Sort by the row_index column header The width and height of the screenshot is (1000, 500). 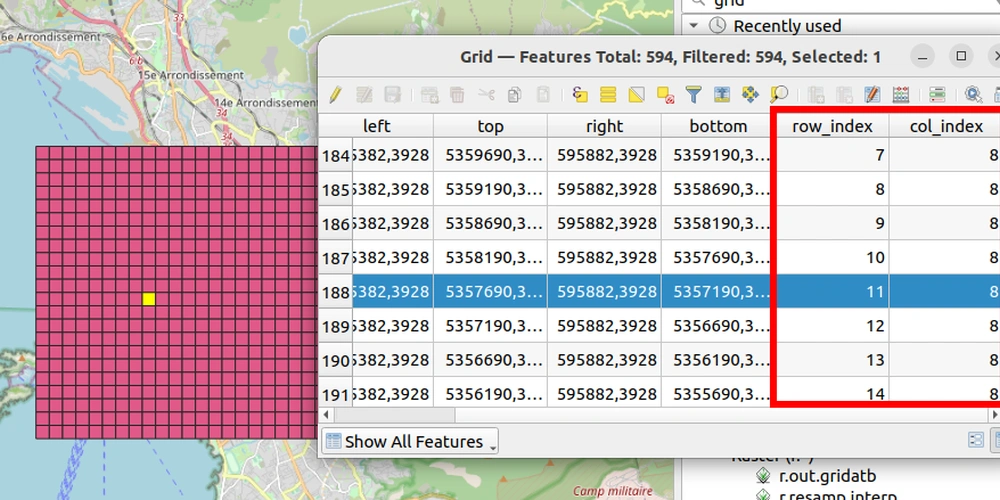[832, 126]
